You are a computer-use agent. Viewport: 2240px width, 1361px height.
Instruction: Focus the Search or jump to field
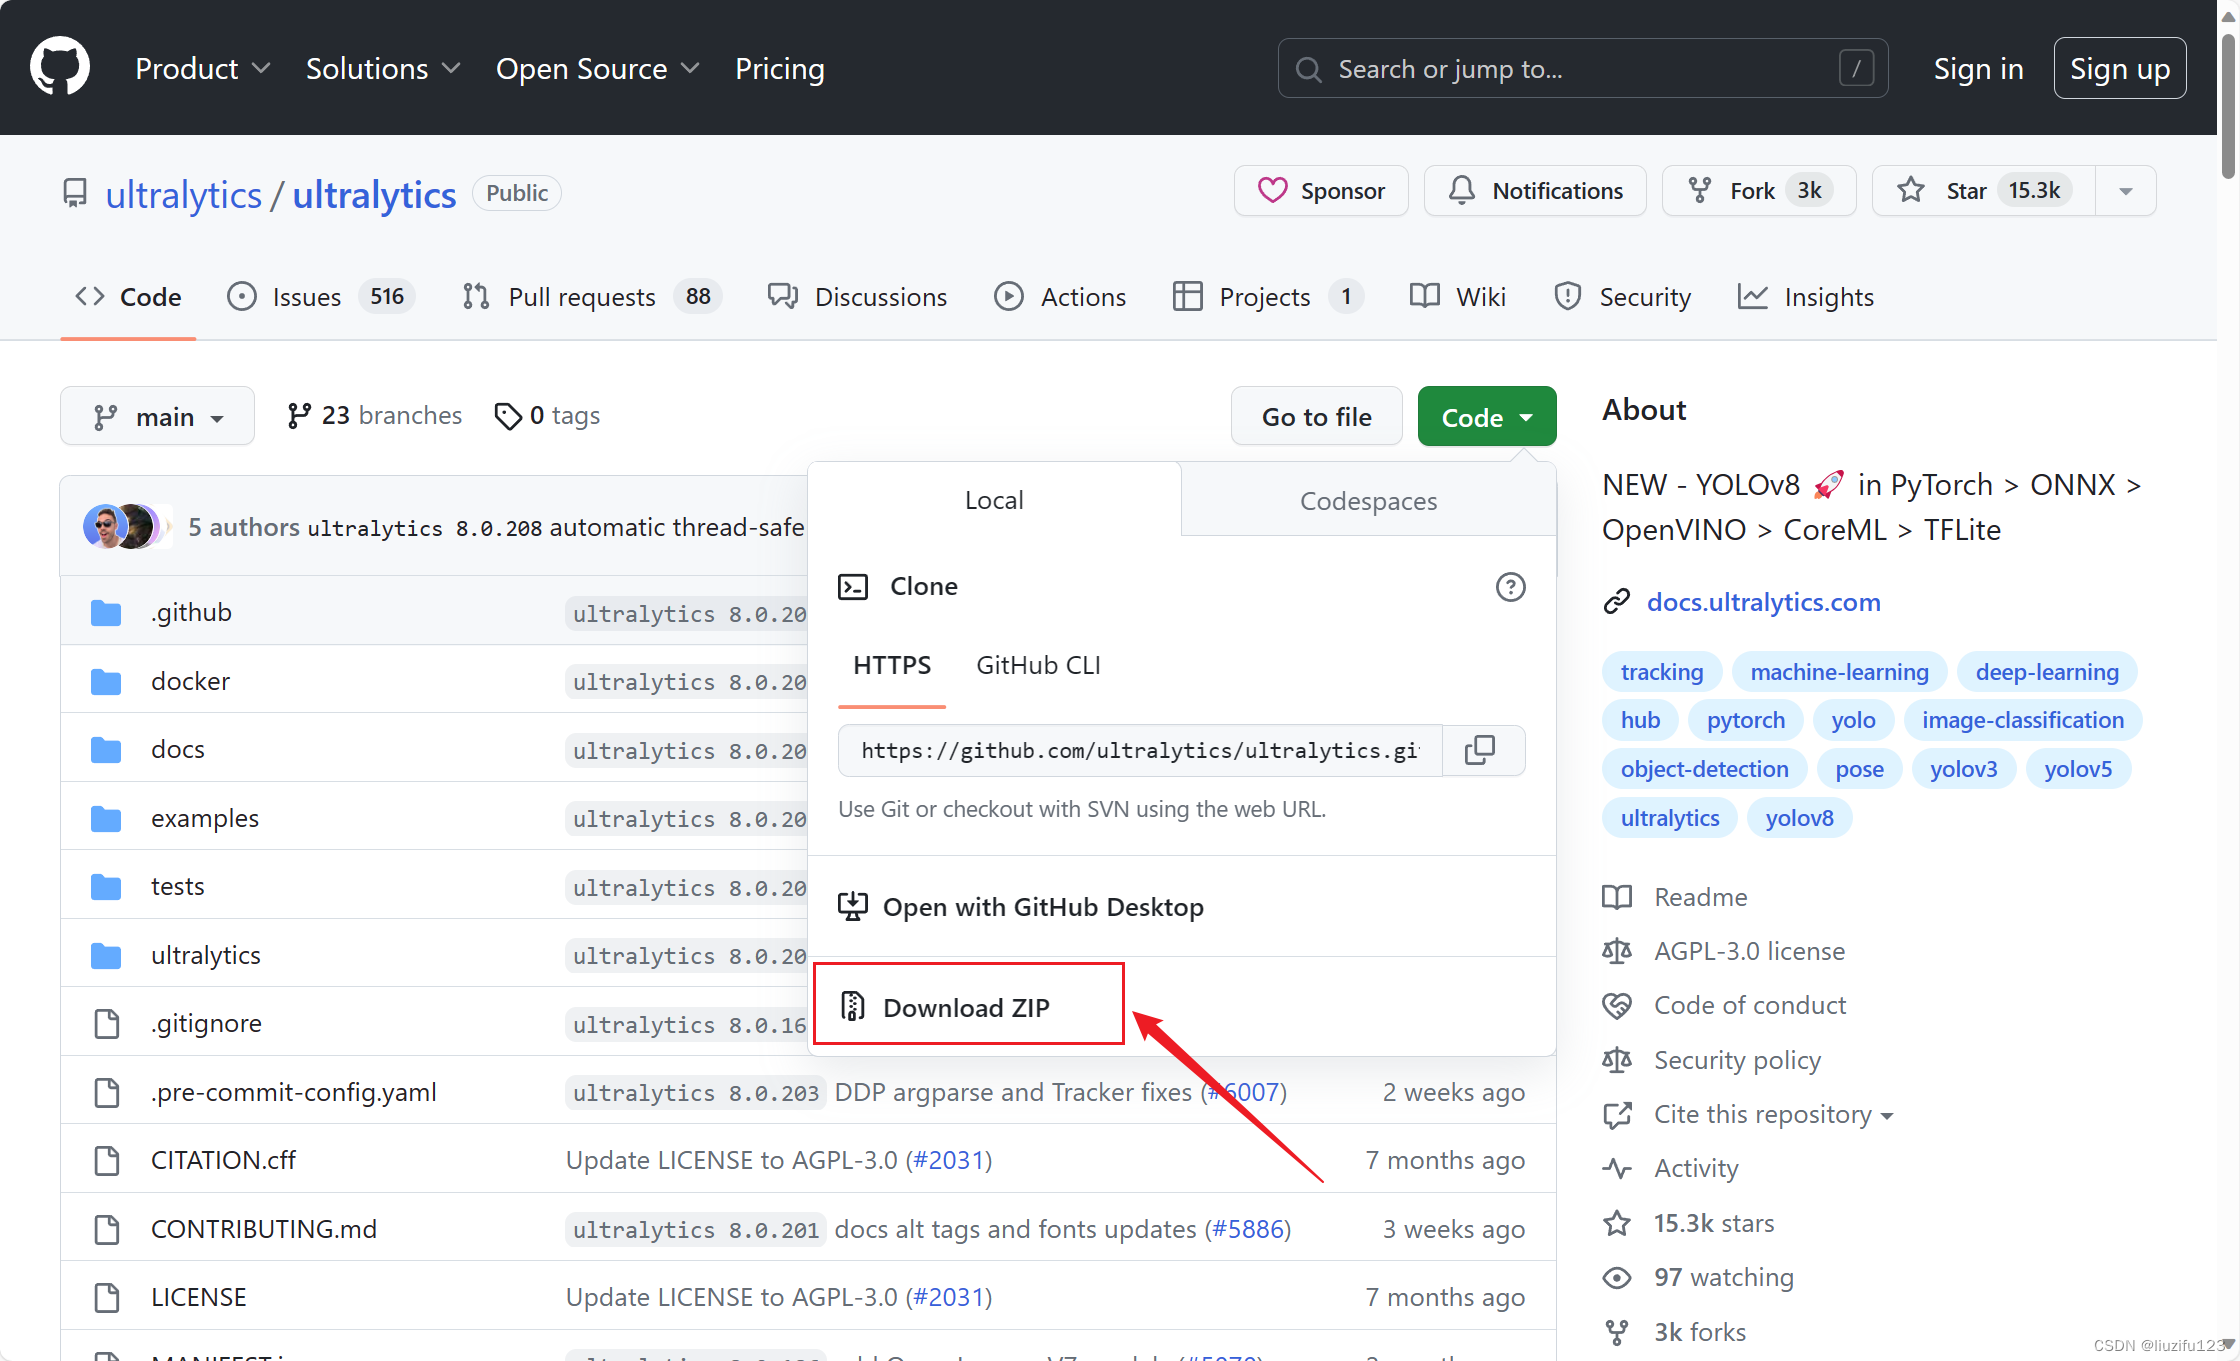(x=1582, y=69)
